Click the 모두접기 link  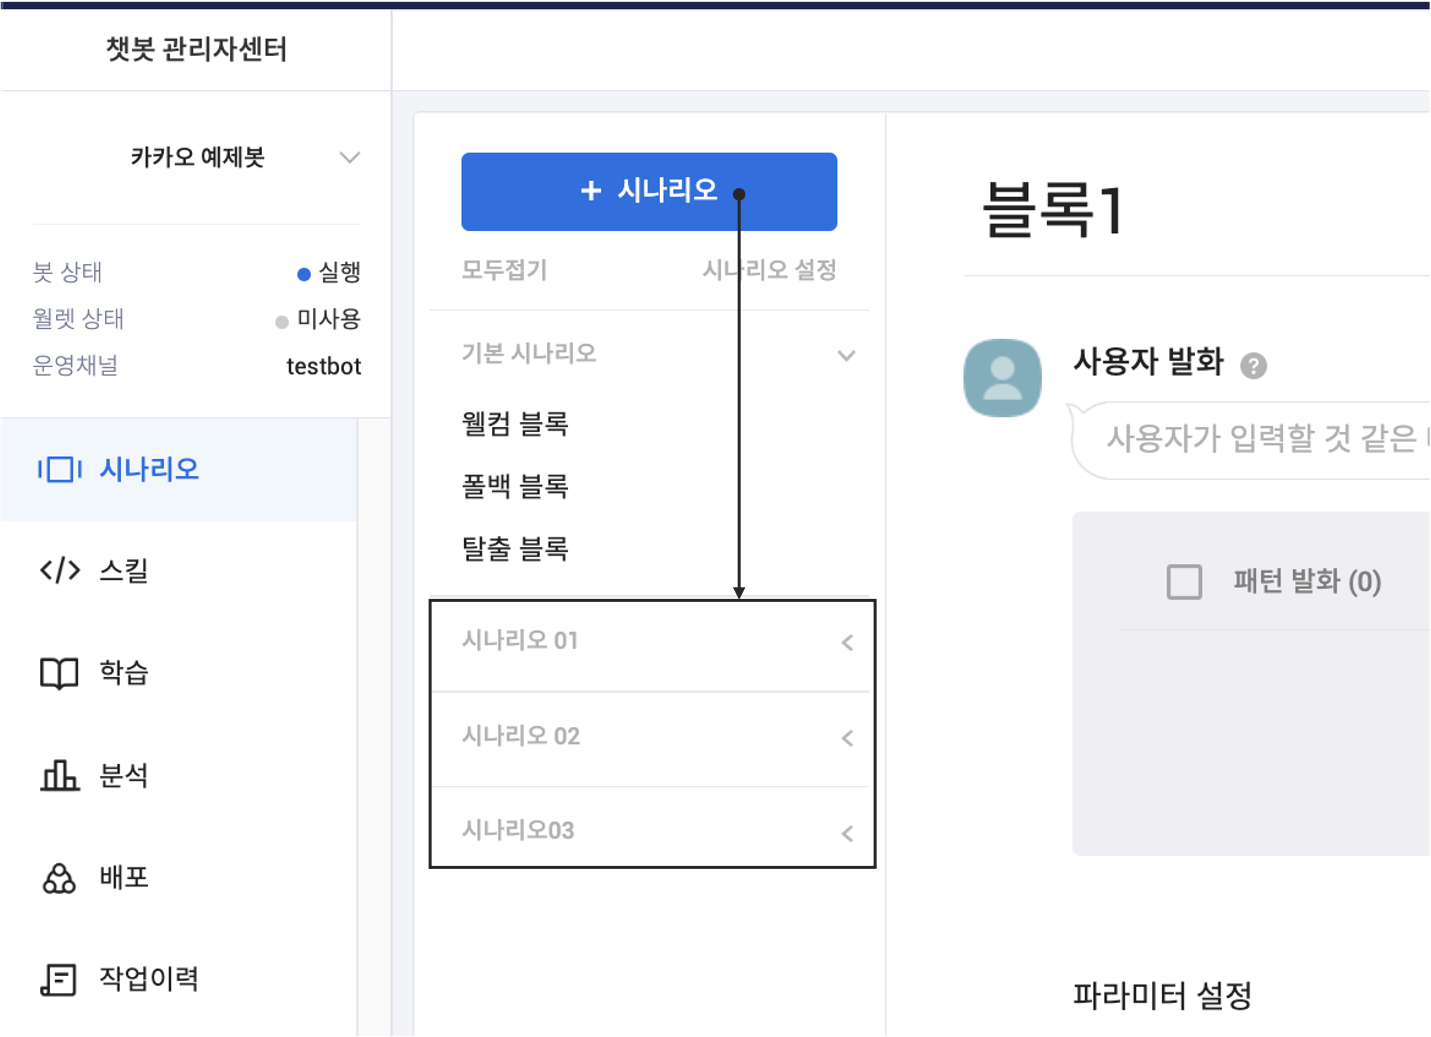(x=504, y=270)
